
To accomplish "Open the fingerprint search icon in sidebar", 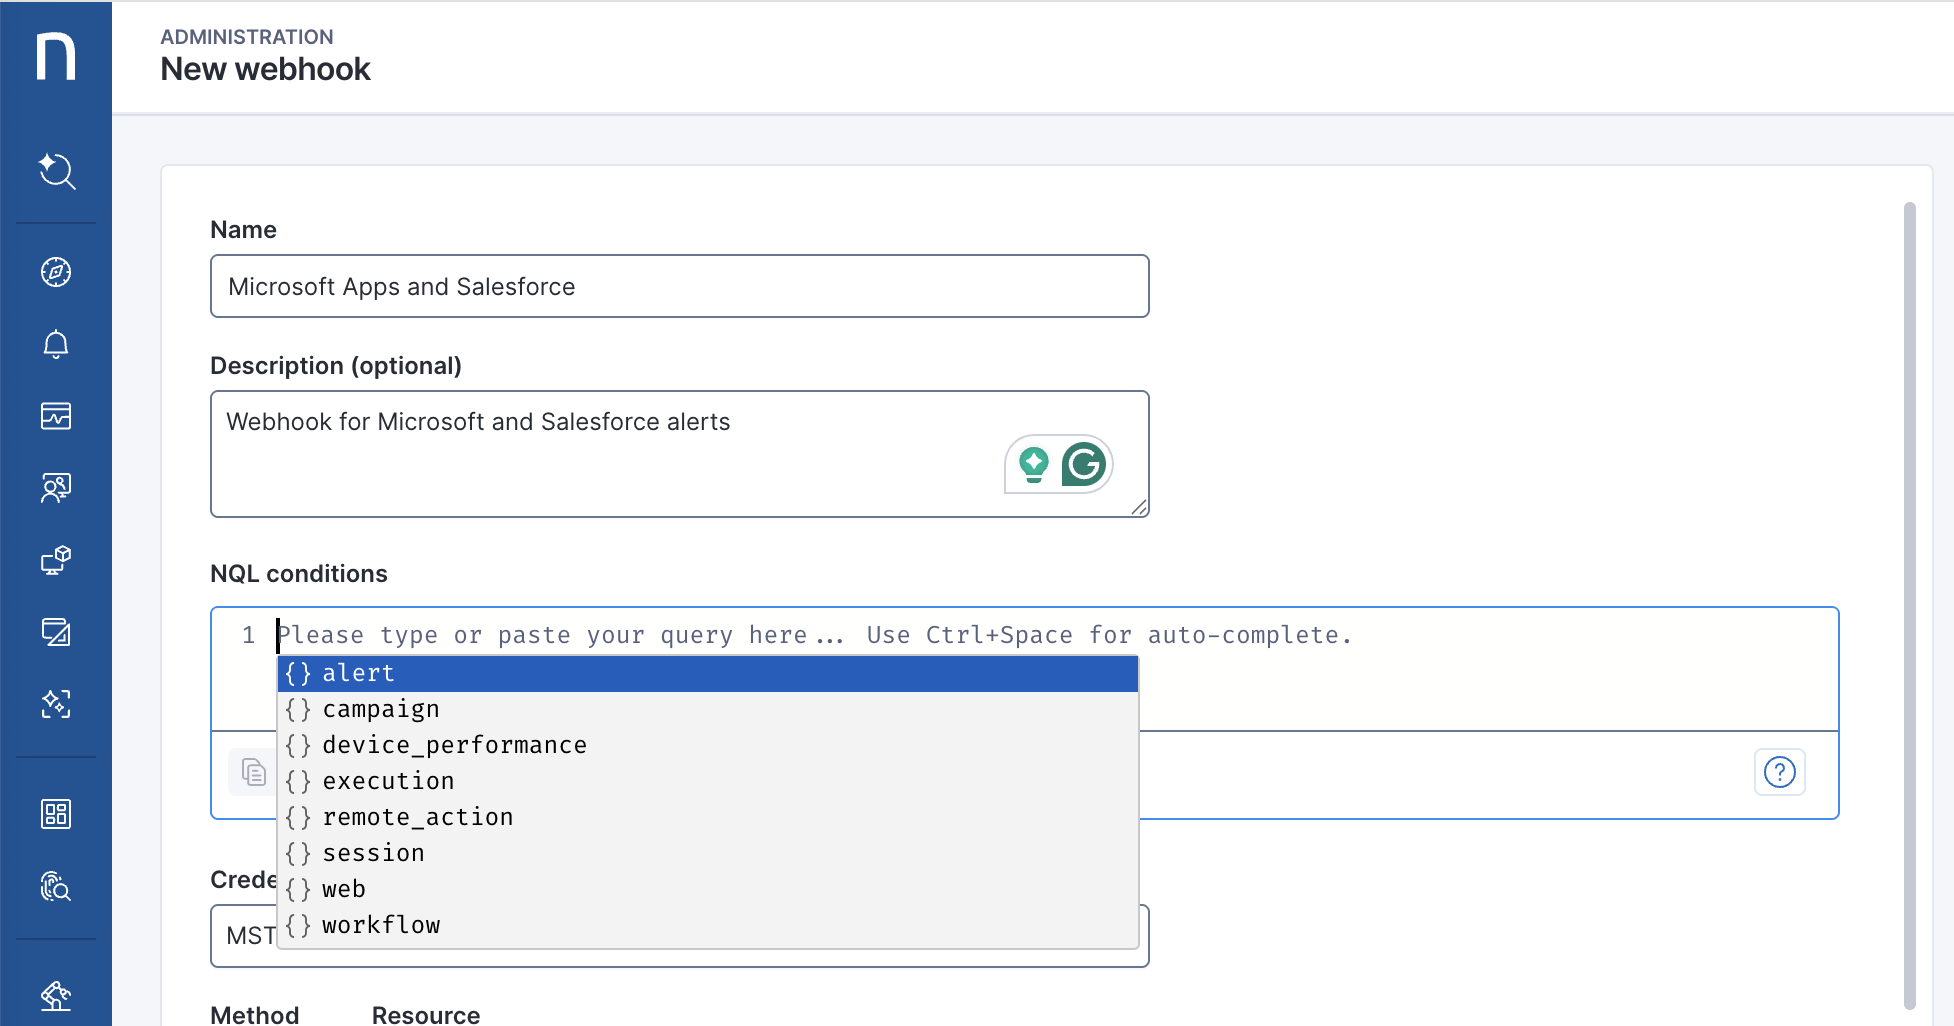I will click(x=56, y=886).
